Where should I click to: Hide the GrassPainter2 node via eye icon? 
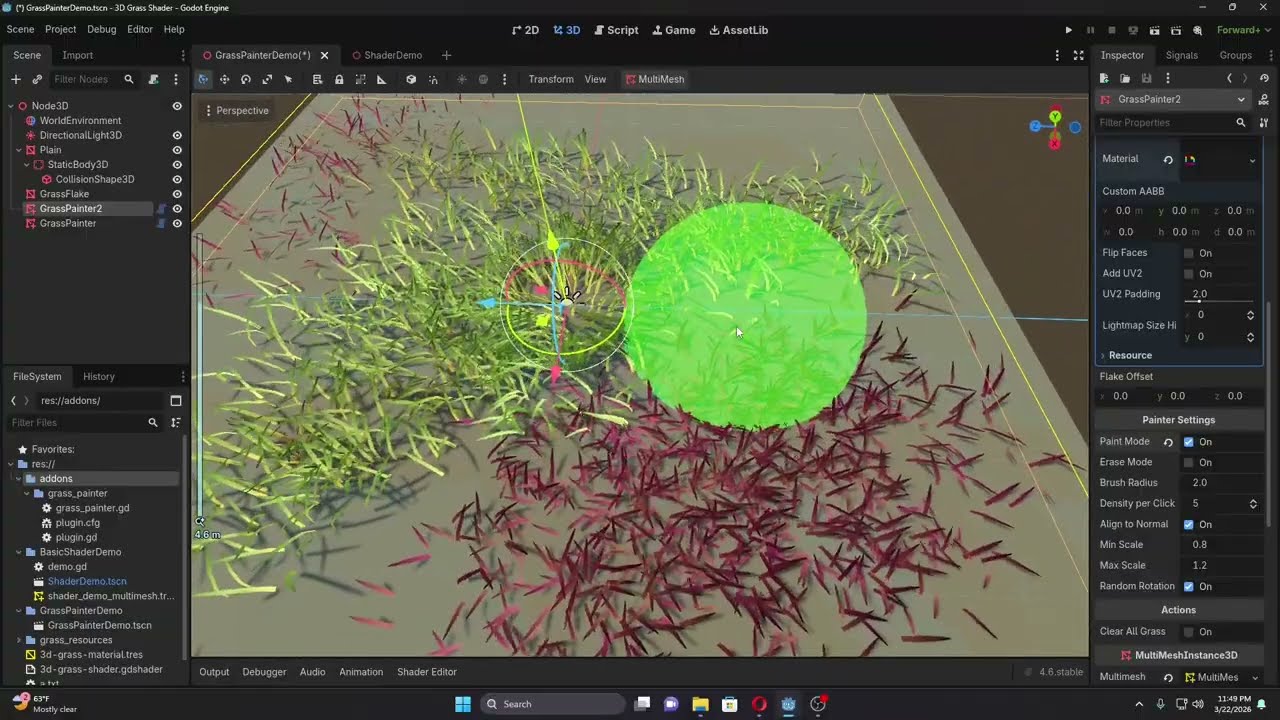click(x=177, y=208)
